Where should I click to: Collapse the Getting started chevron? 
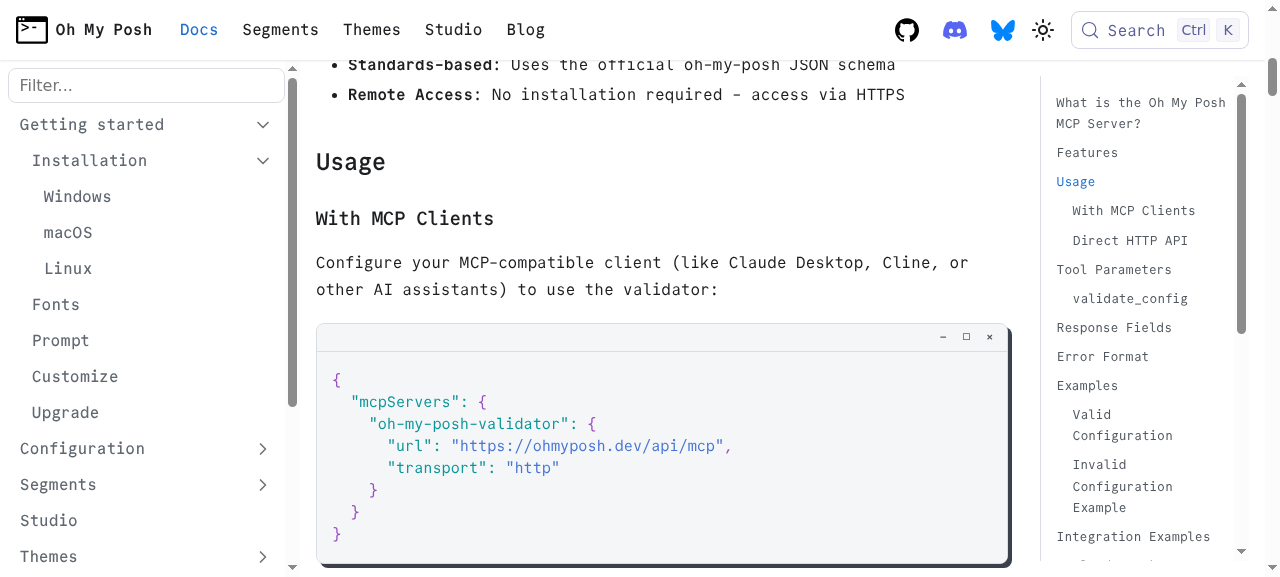pos(263,125)
